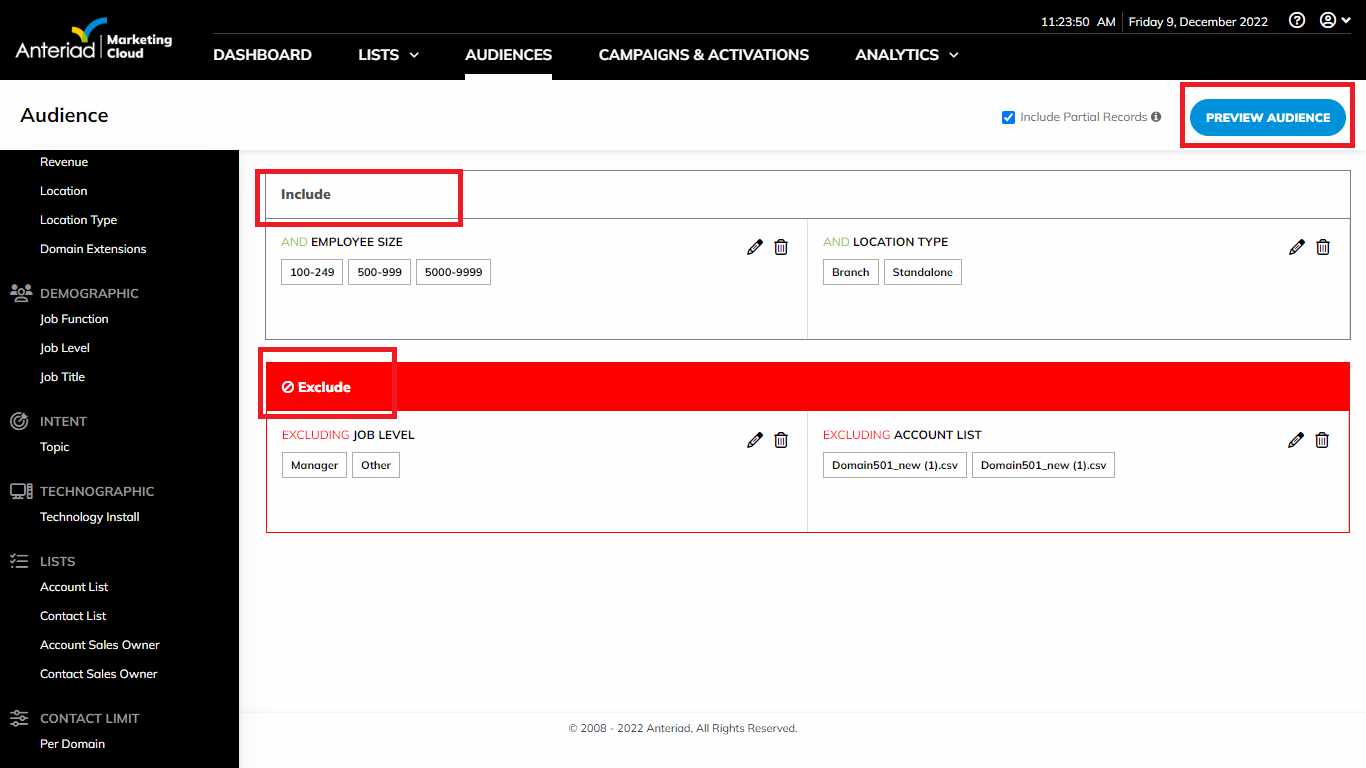Open the Audiences tab

pos(508,55)
